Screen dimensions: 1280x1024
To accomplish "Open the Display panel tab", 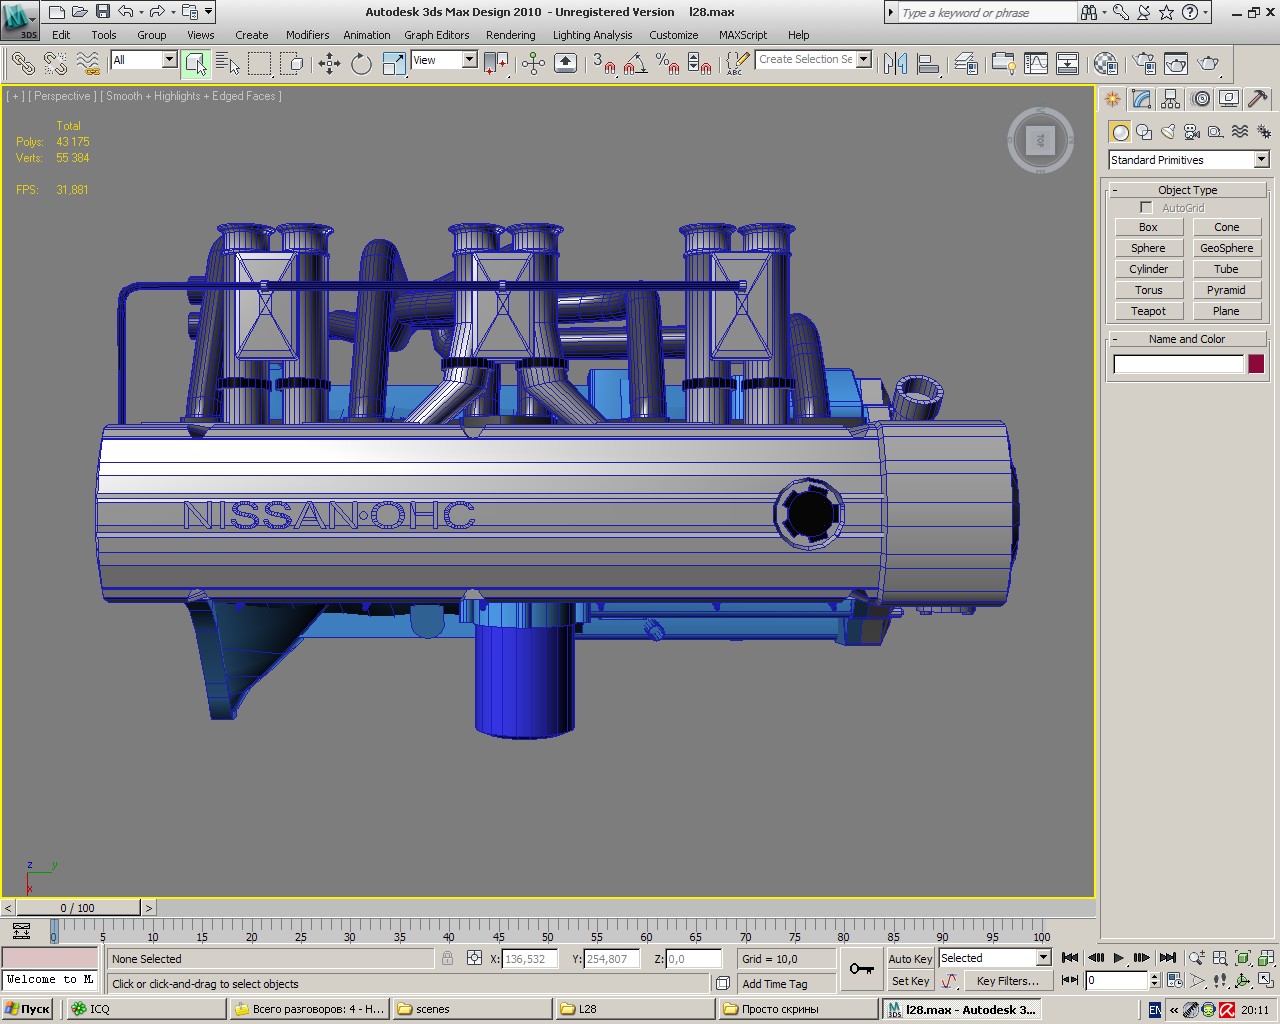I will (1229, 99).
